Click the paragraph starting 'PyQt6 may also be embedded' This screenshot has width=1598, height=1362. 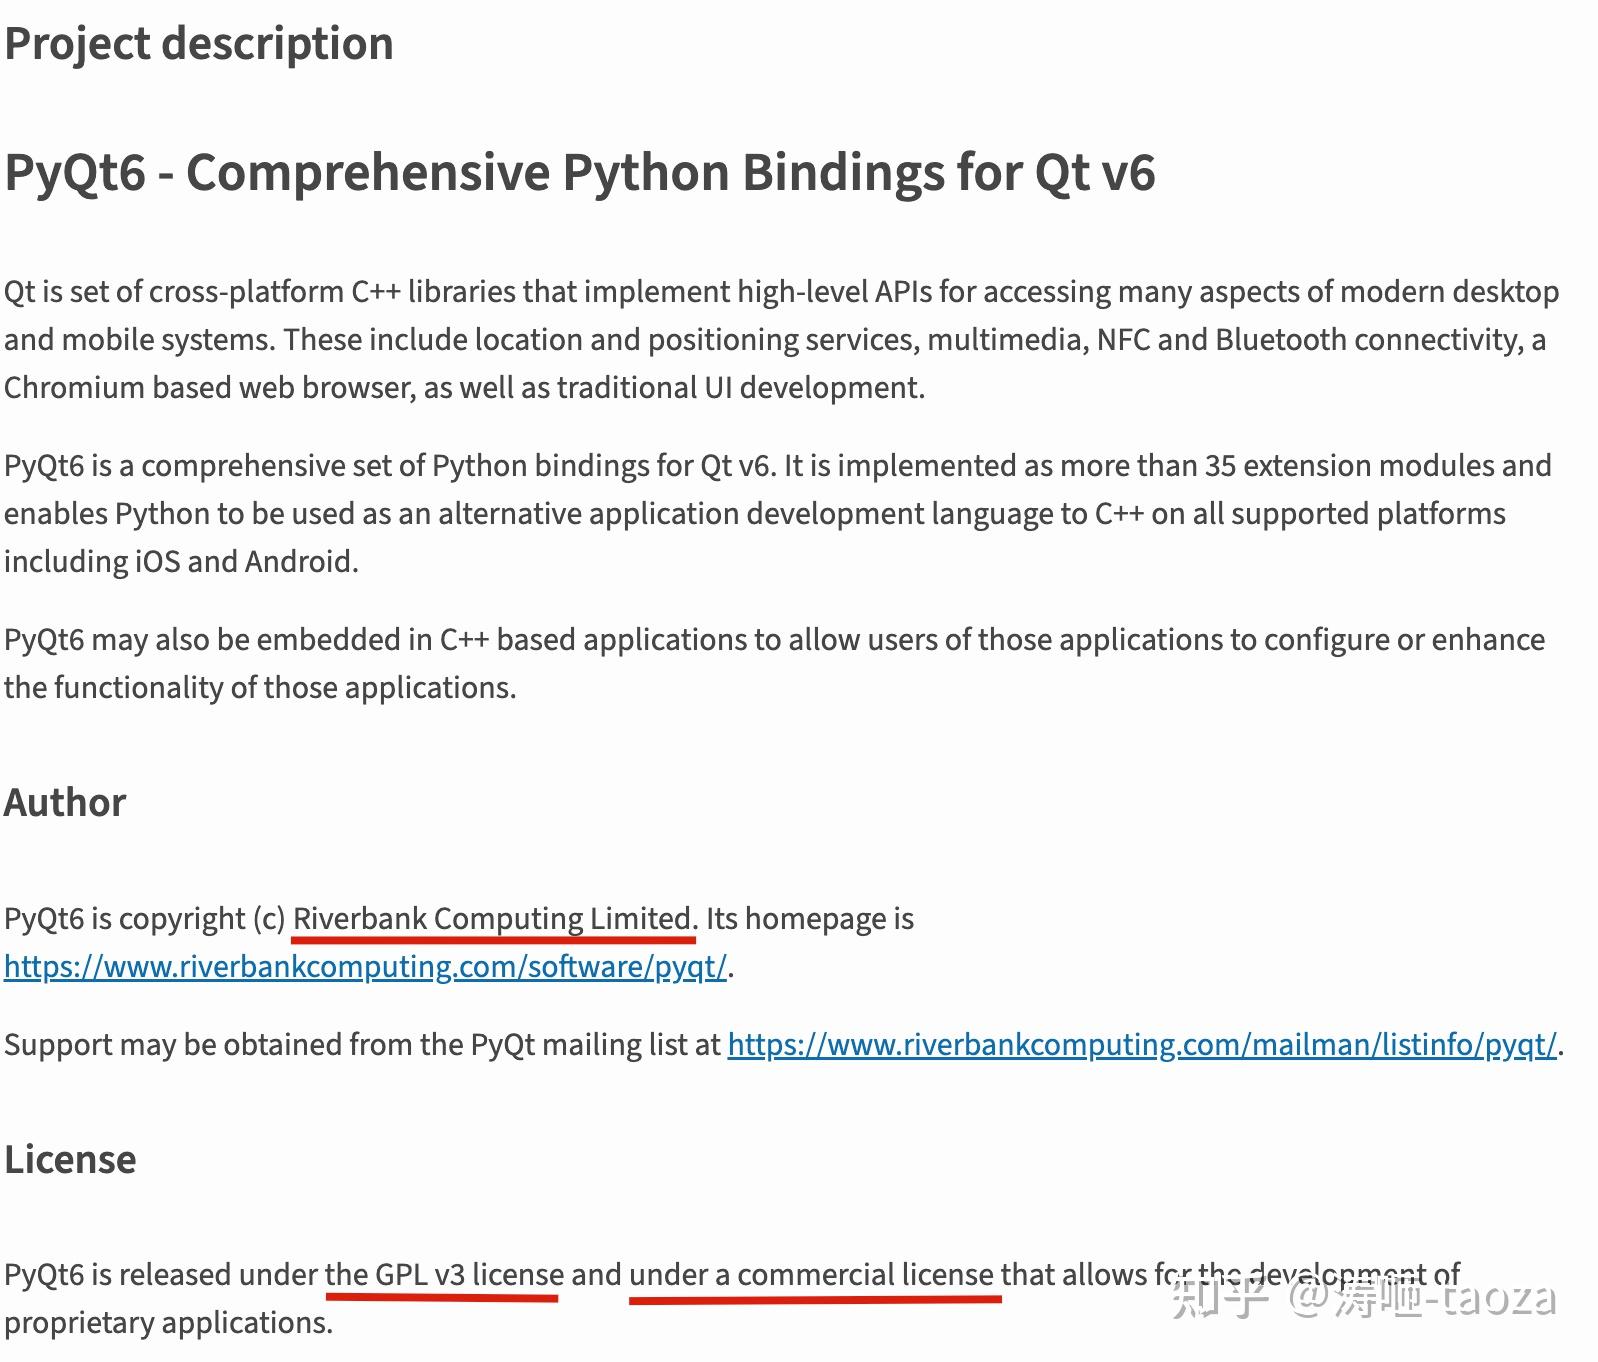click(775, 663)
